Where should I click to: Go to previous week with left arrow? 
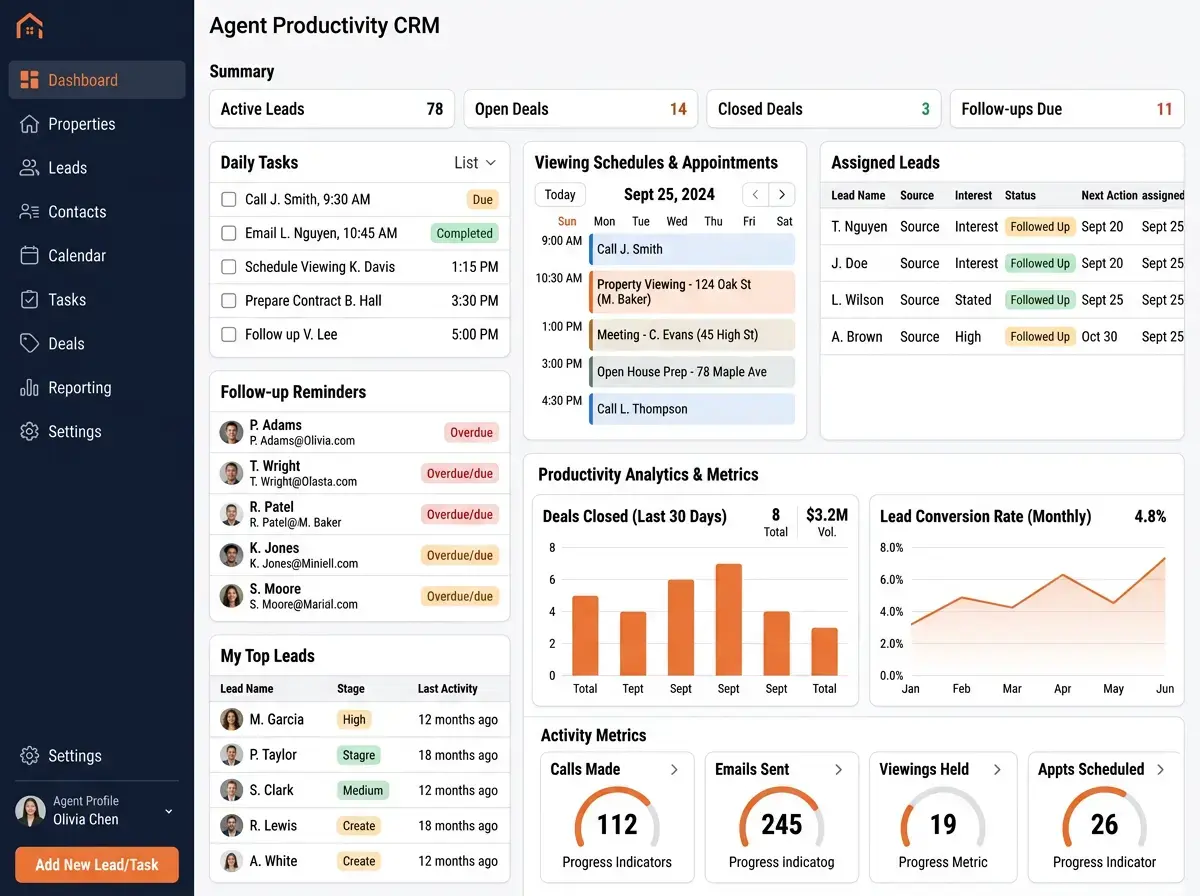[756, 195]
